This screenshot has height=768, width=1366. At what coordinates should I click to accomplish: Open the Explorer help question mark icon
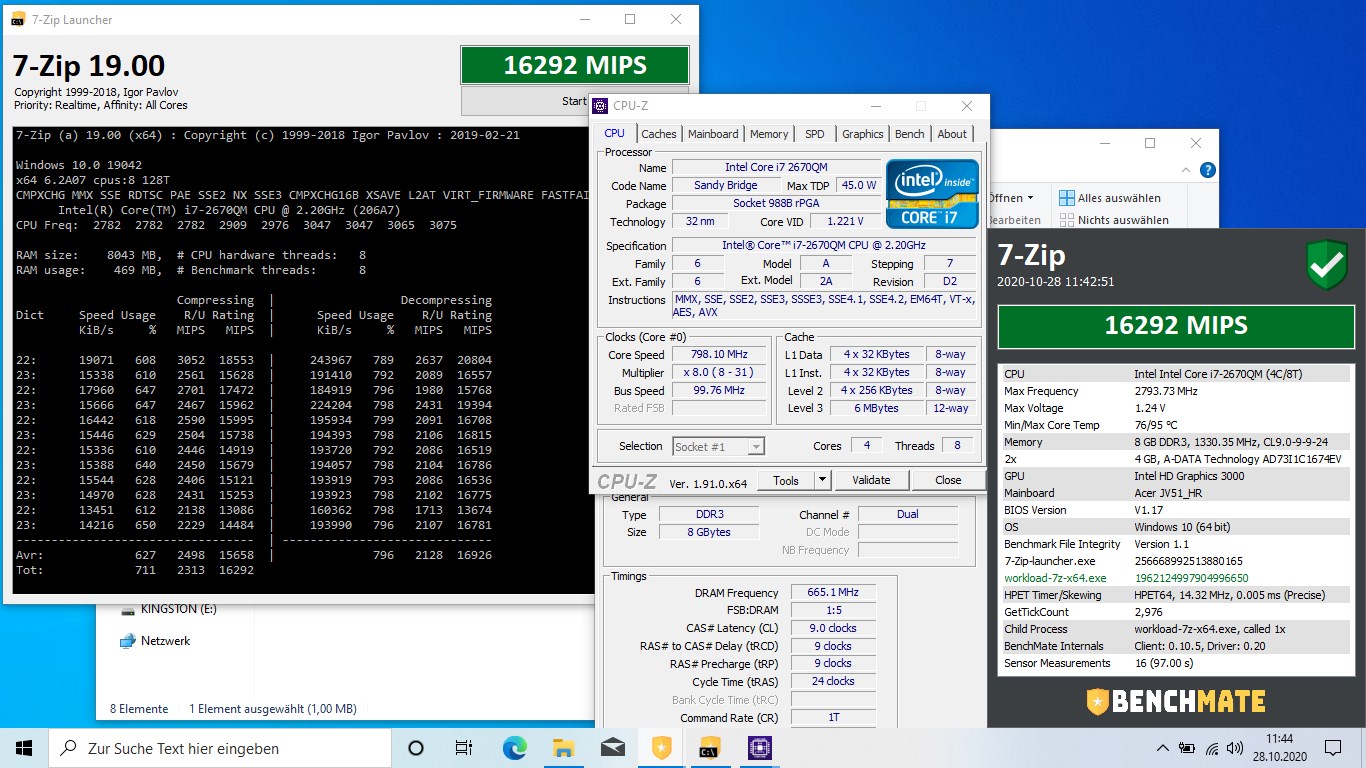coord(1207,170)
